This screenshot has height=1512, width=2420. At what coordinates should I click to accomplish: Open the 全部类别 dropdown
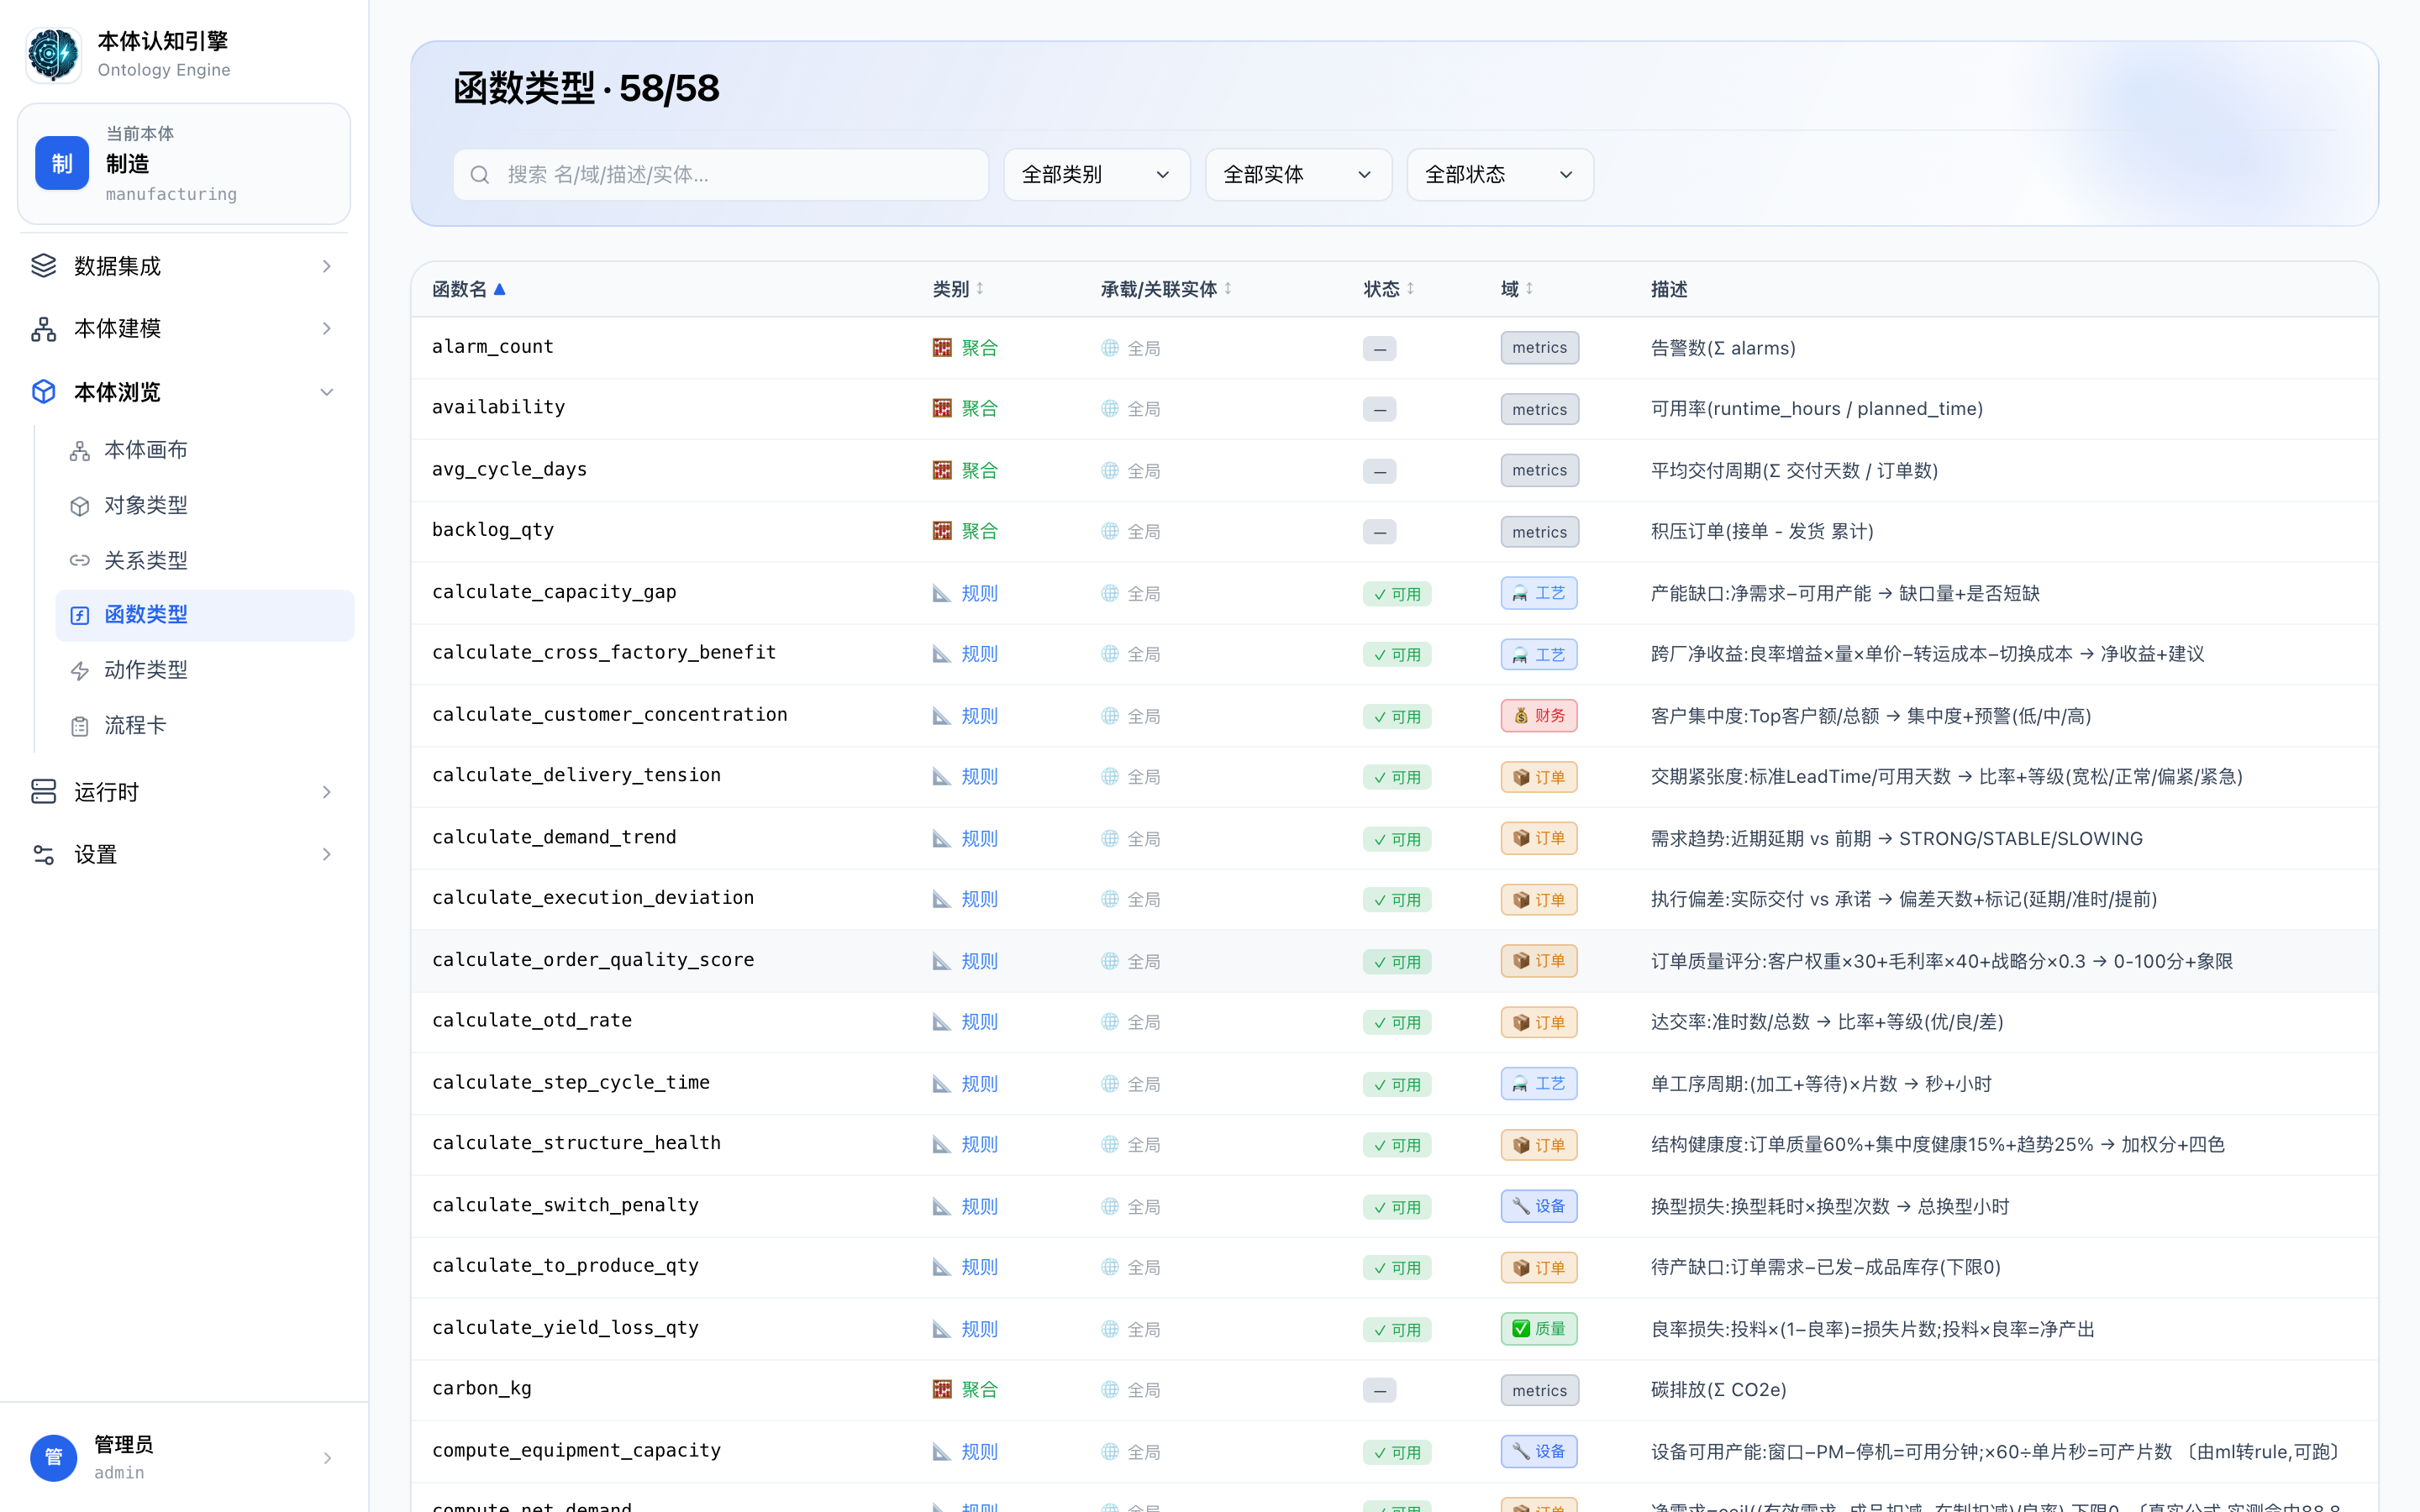coord(1097,175)
